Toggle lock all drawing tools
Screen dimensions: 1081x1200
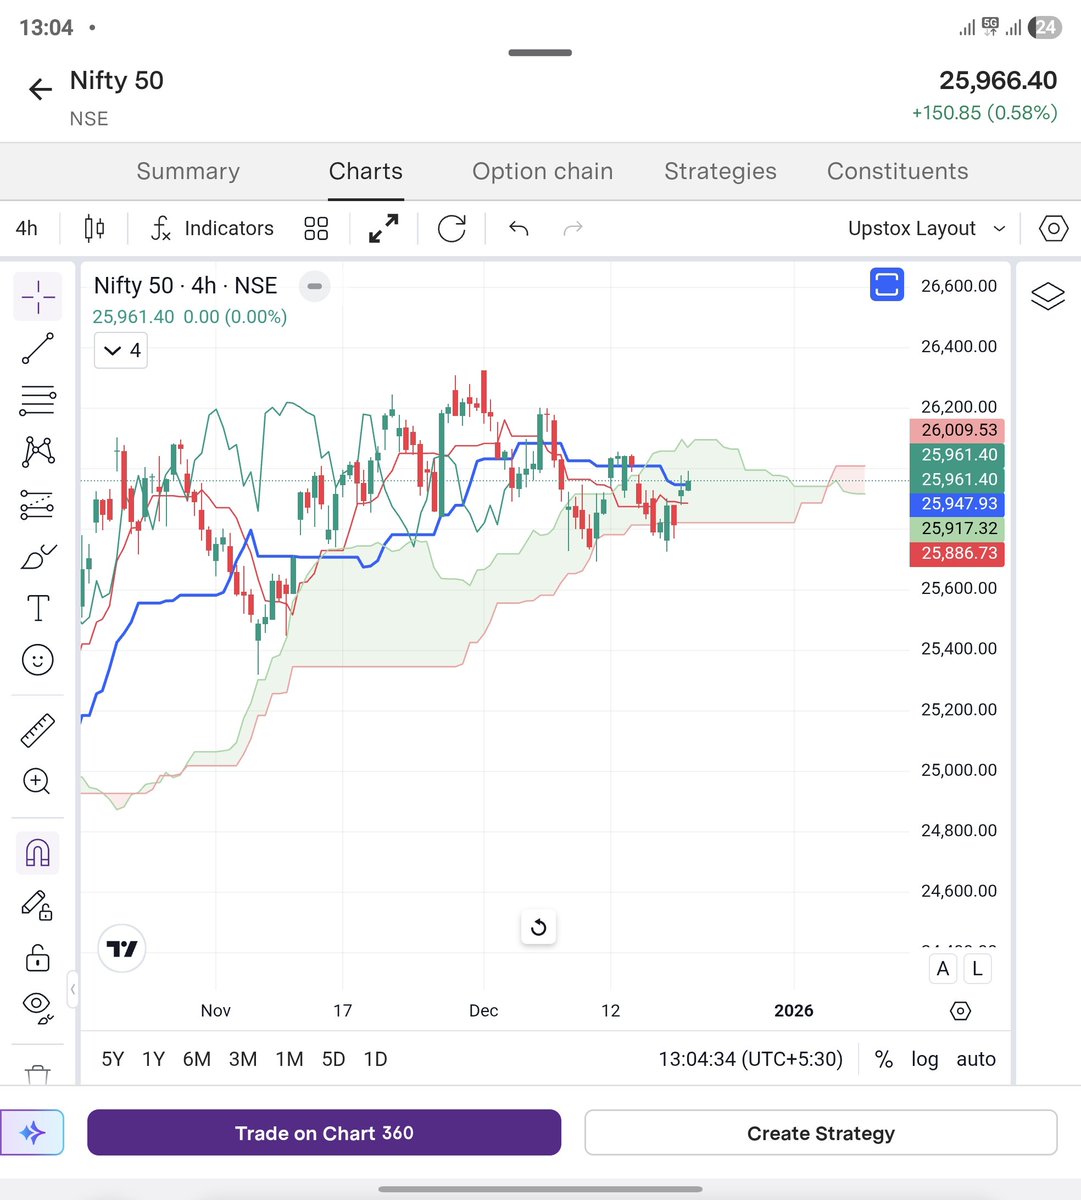coord(38,957)
